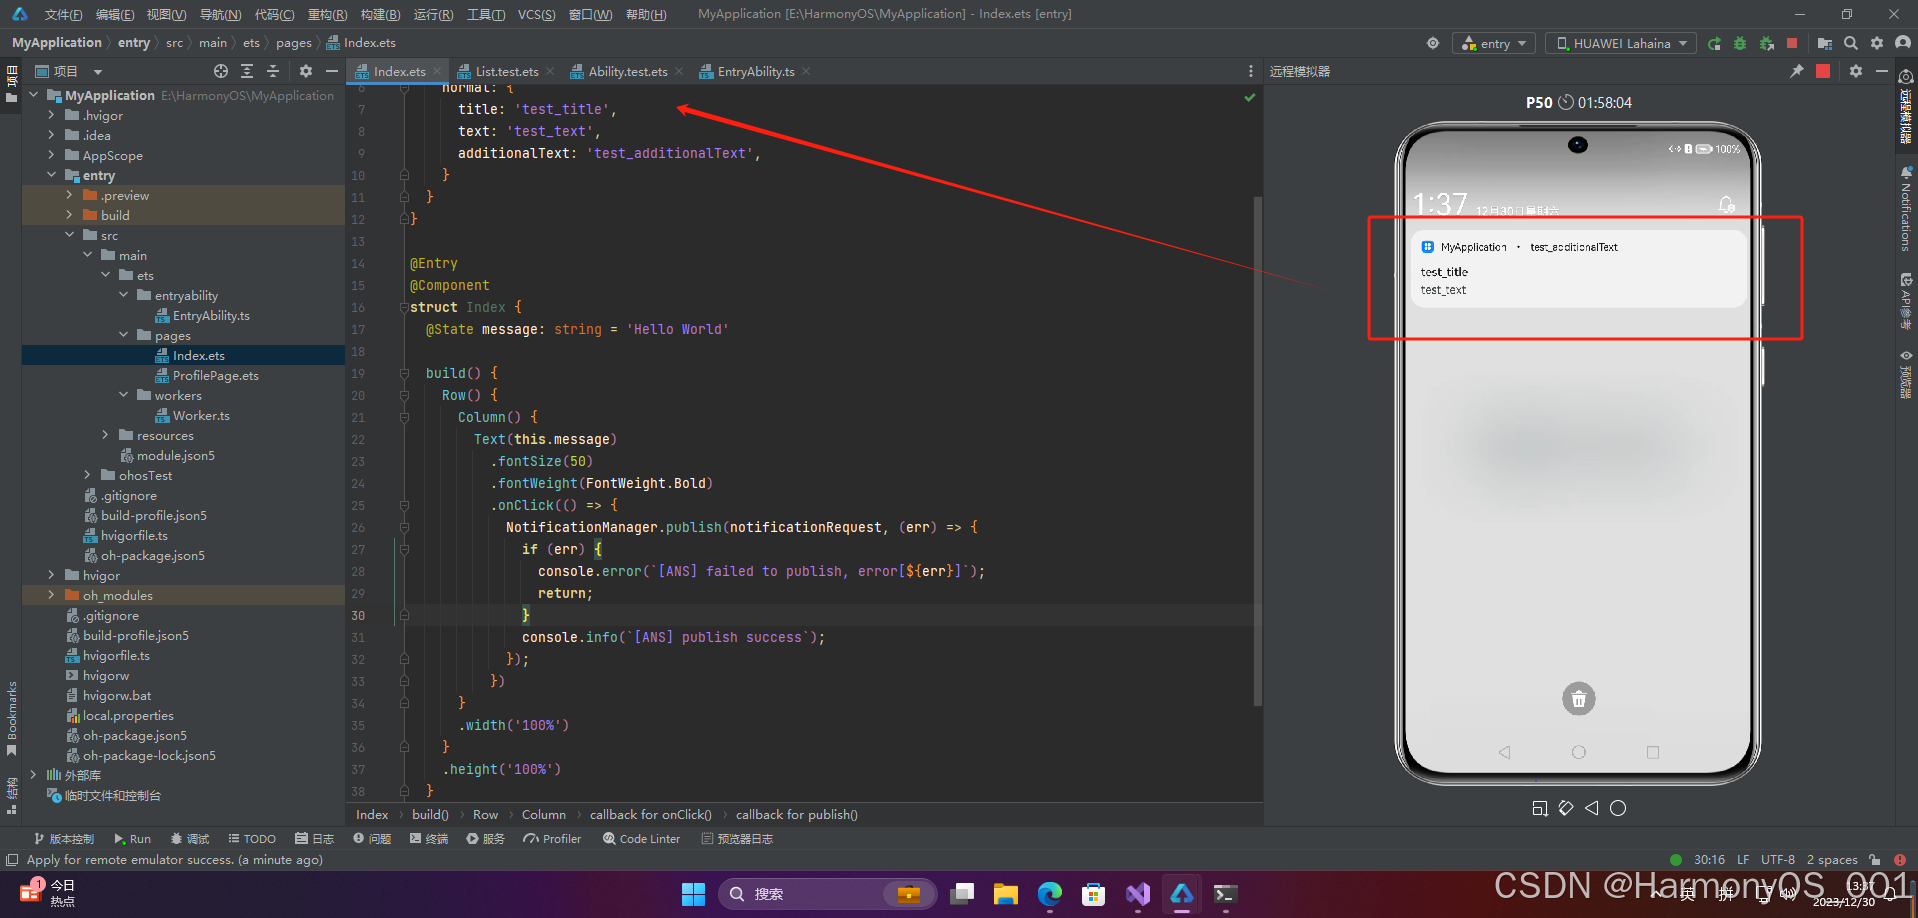1918x918 pixels.
Task: Click Column in the editor breadcrumb
Action: point(543,814)
